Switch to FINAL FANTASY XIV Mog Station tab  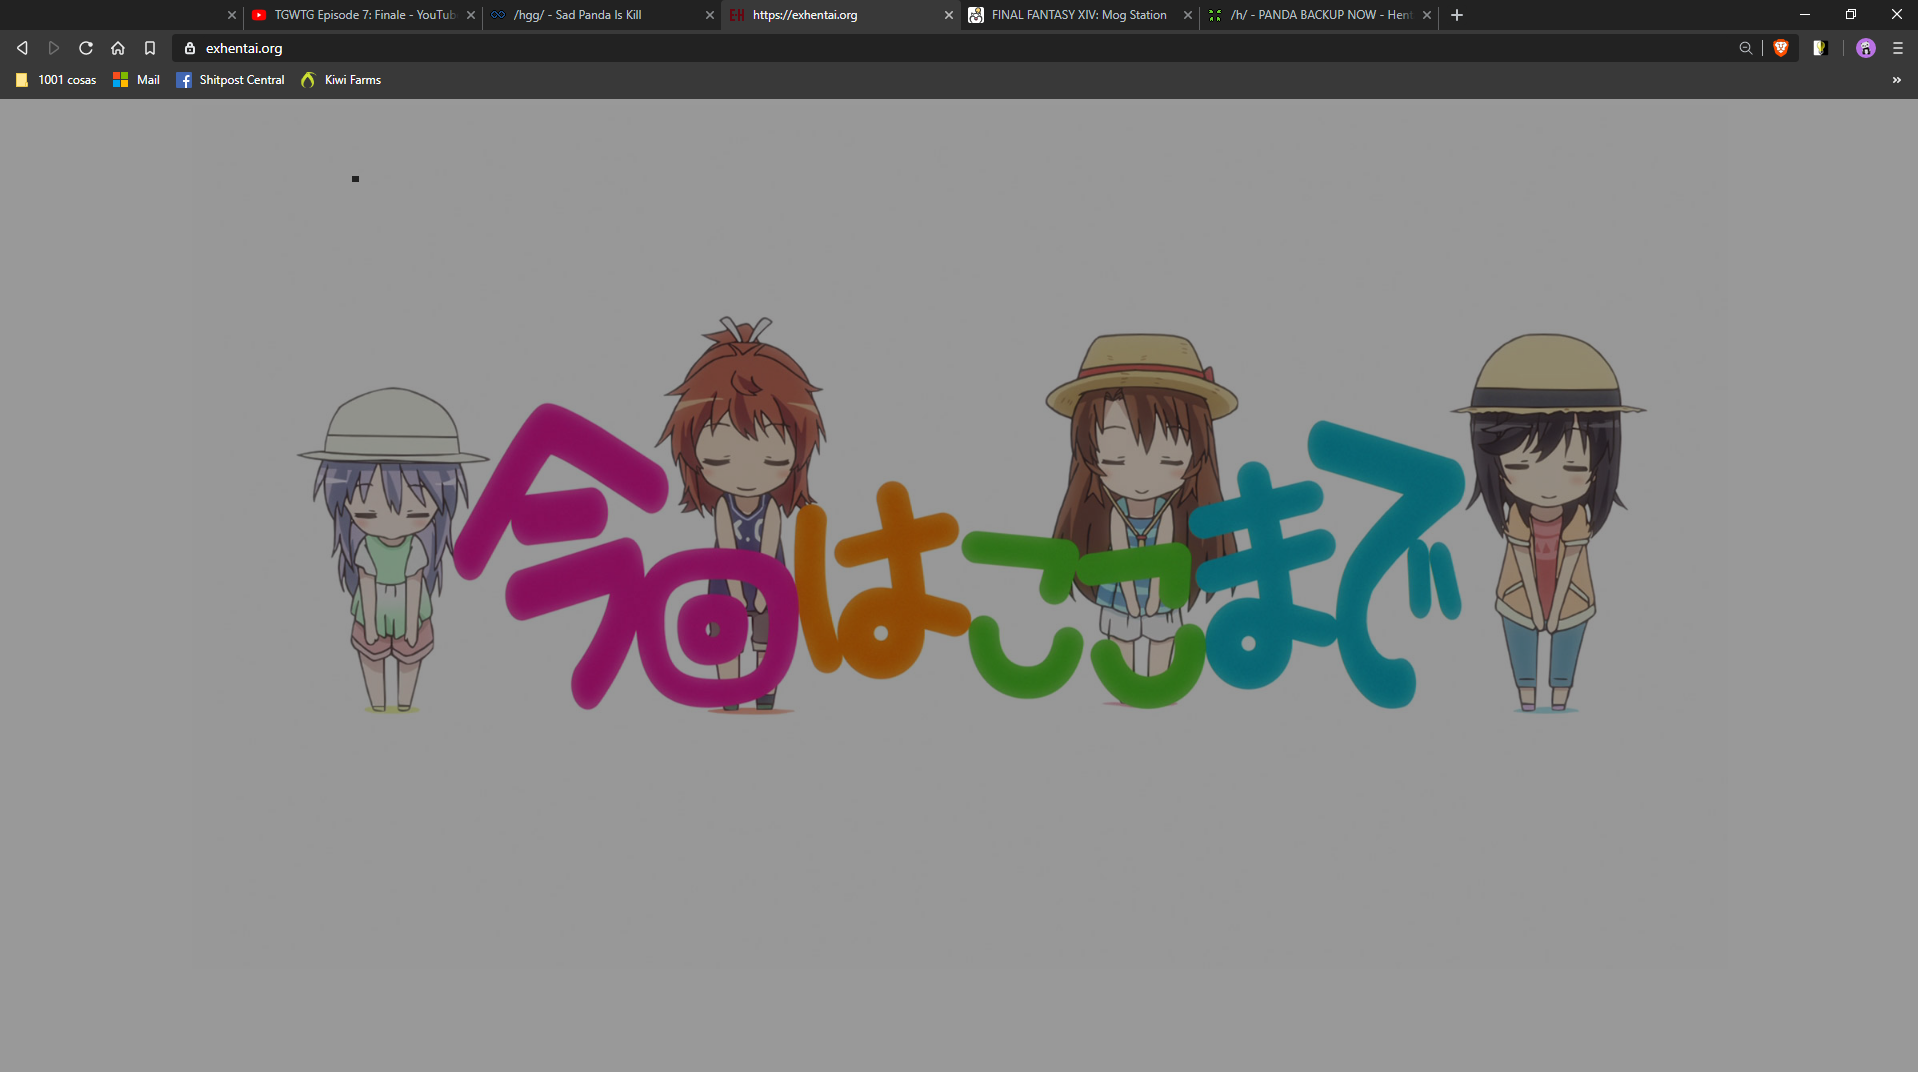tap(1079, 15)
